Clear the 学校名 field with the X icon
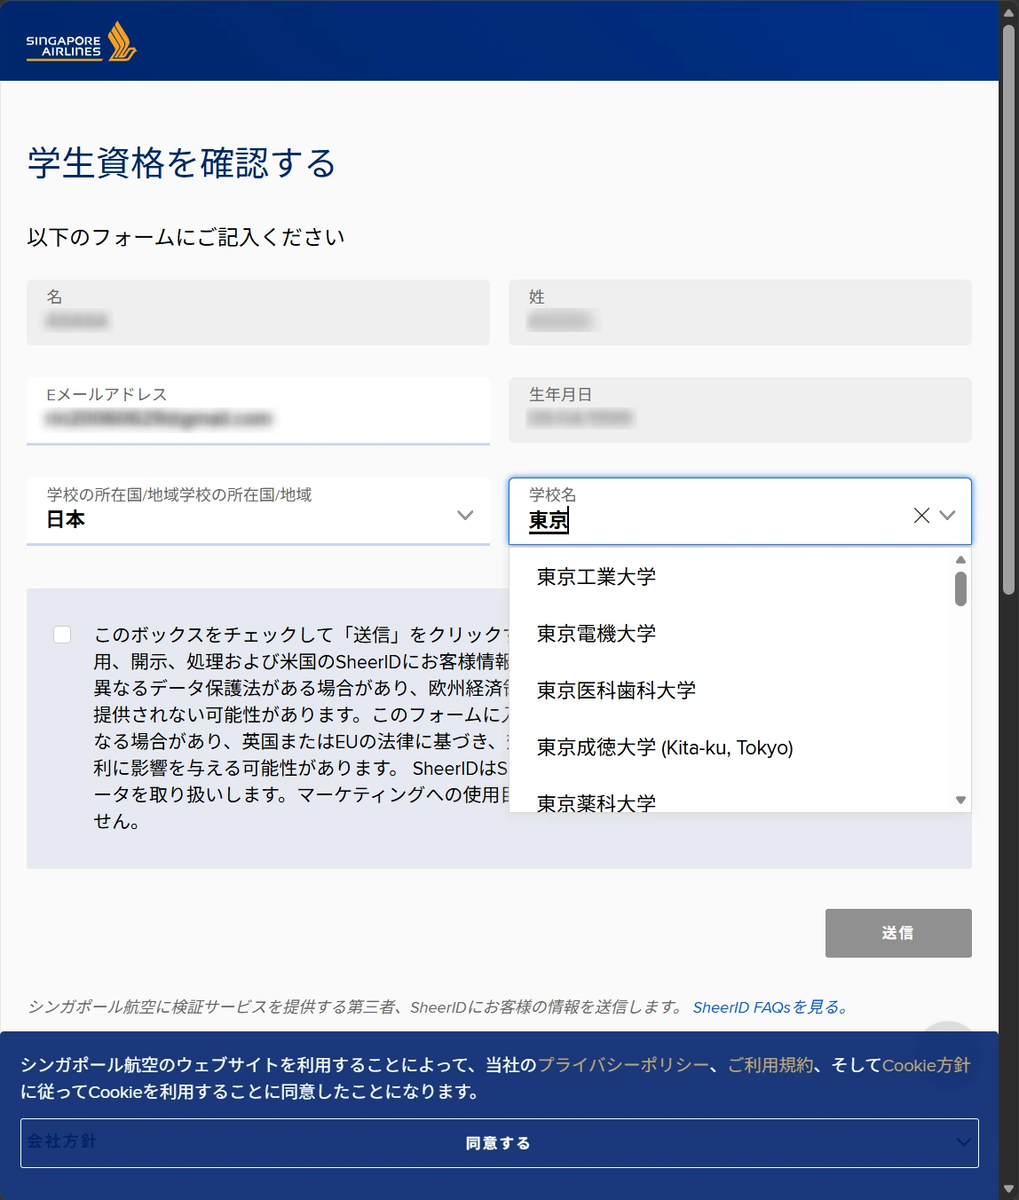Viewport: 1019px width, 1200px height. pos(921,515)
